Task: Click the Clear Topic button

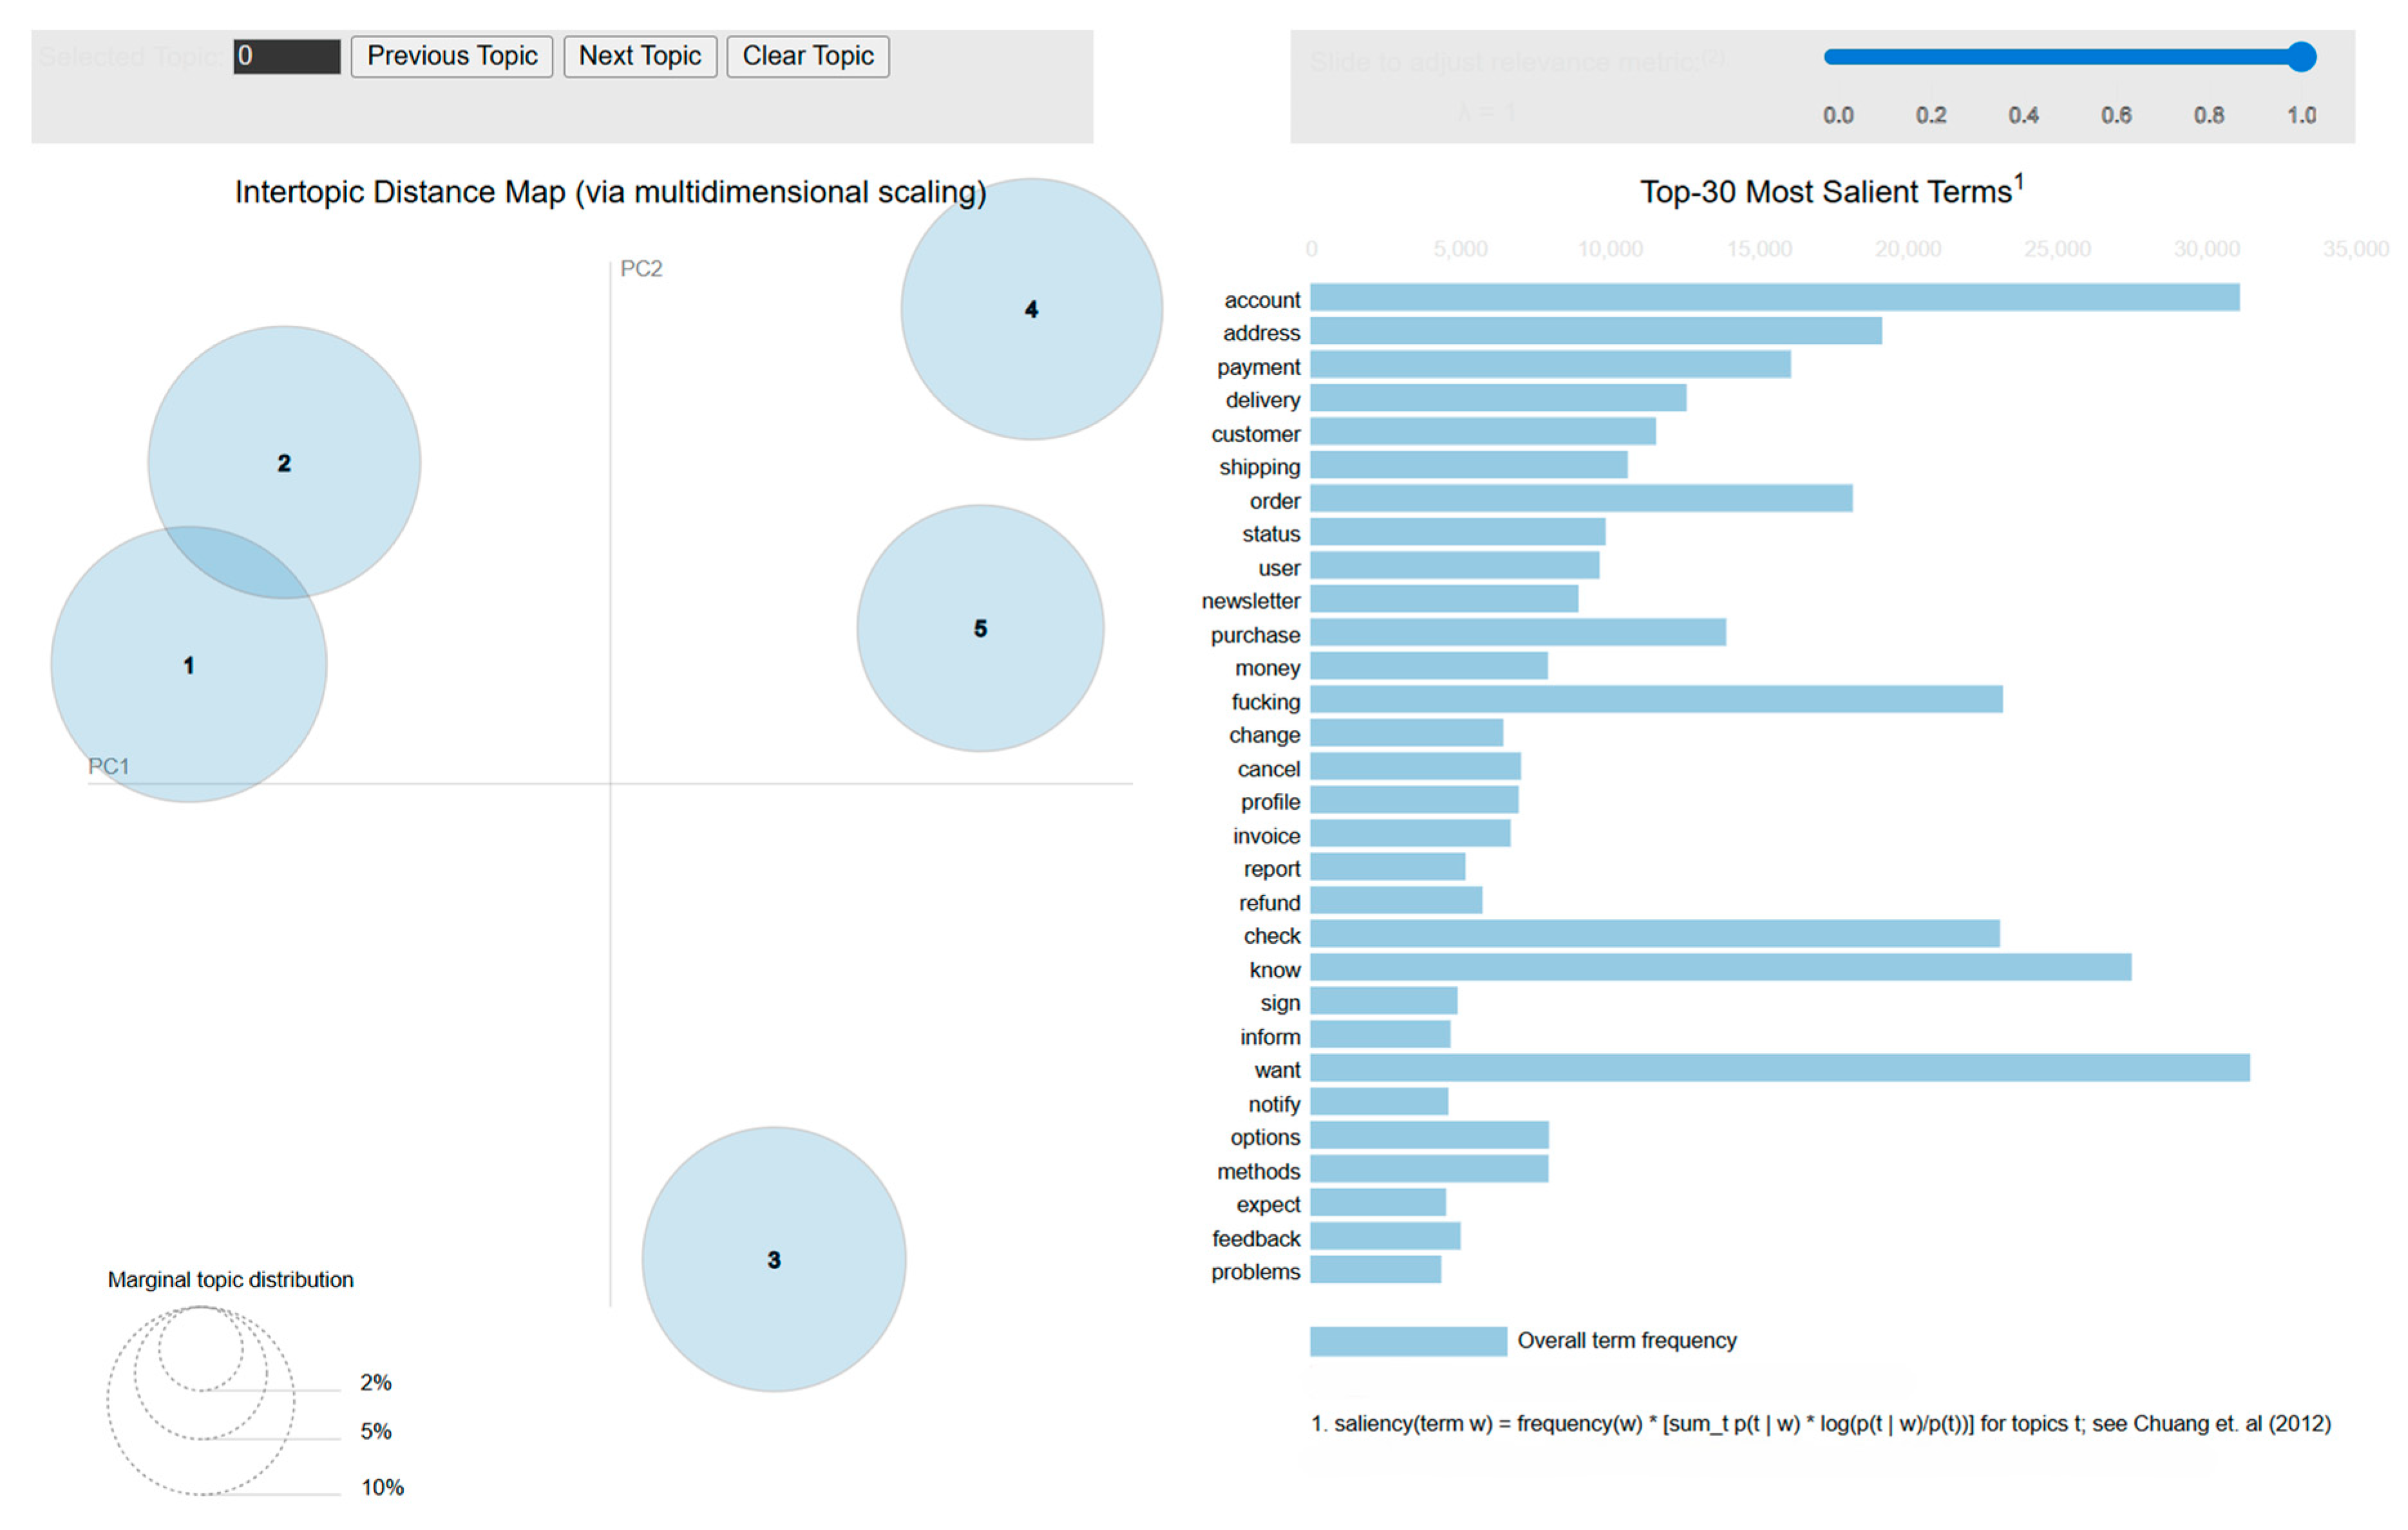Action: pyautogui.click(x=808, y=56)
